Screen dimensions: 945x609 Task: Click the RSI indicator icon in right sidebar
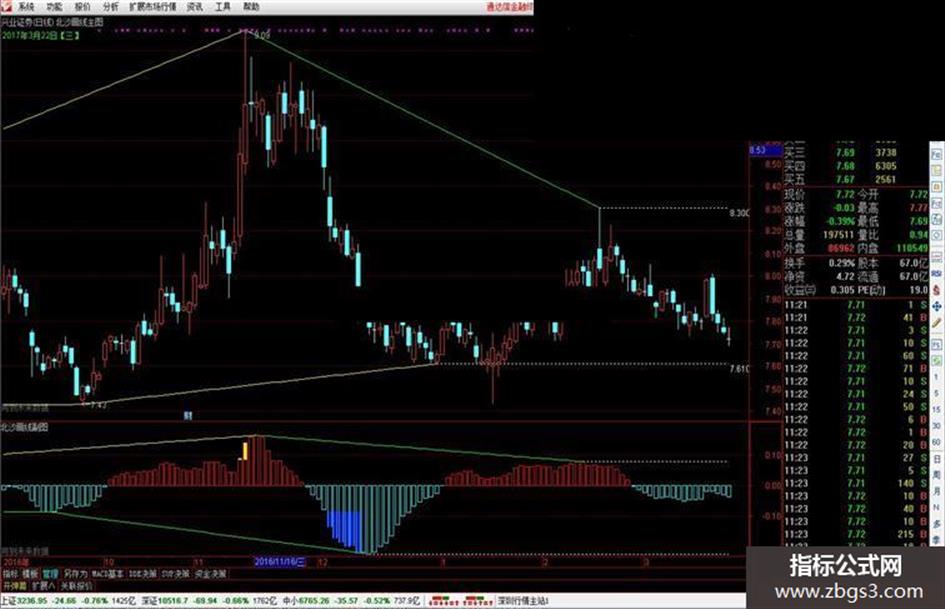point(937,273)
